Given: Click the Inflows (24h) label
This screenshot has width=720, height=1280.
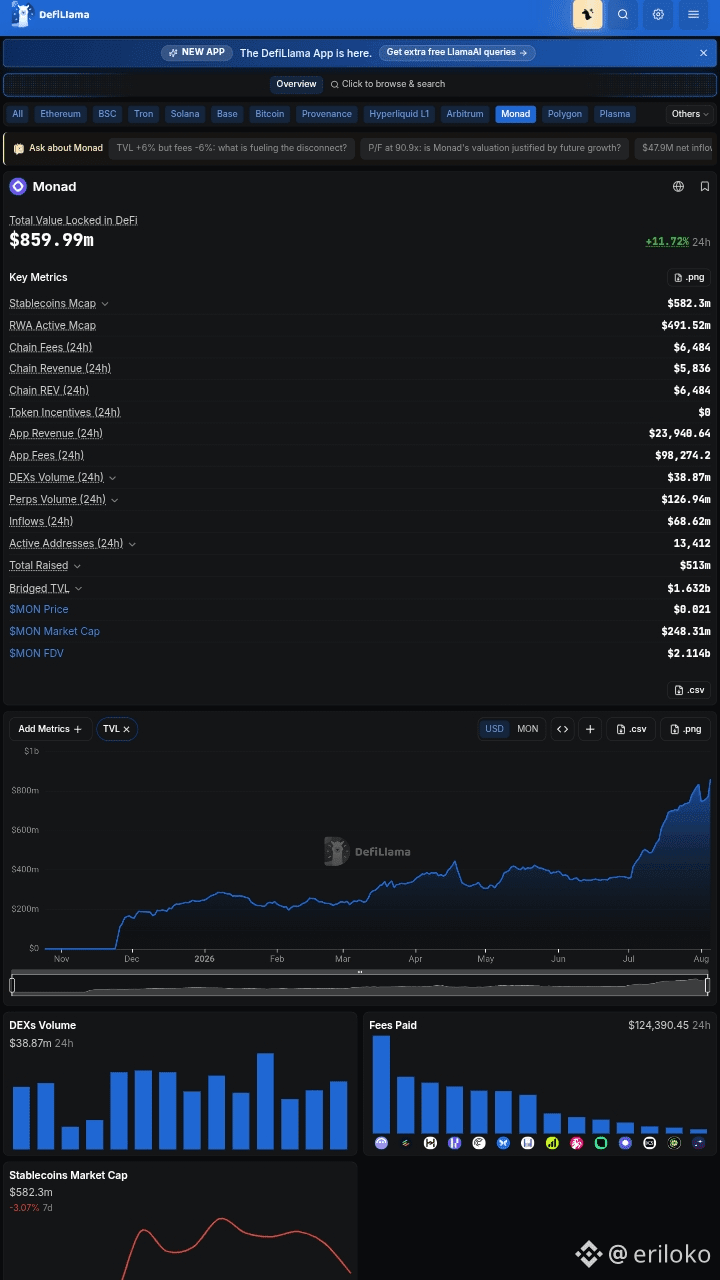Looking at the screenshot, I should [x=41, y=521].
